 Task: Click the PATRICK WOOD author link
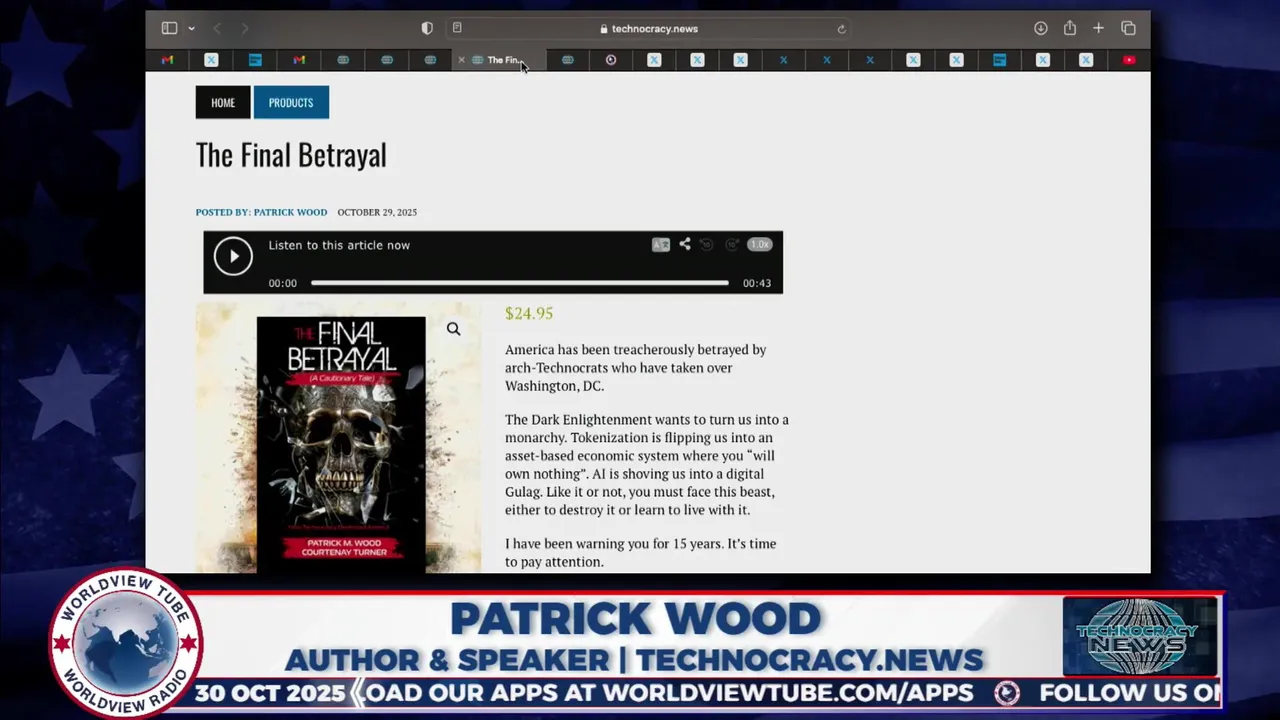pos(290,212)
